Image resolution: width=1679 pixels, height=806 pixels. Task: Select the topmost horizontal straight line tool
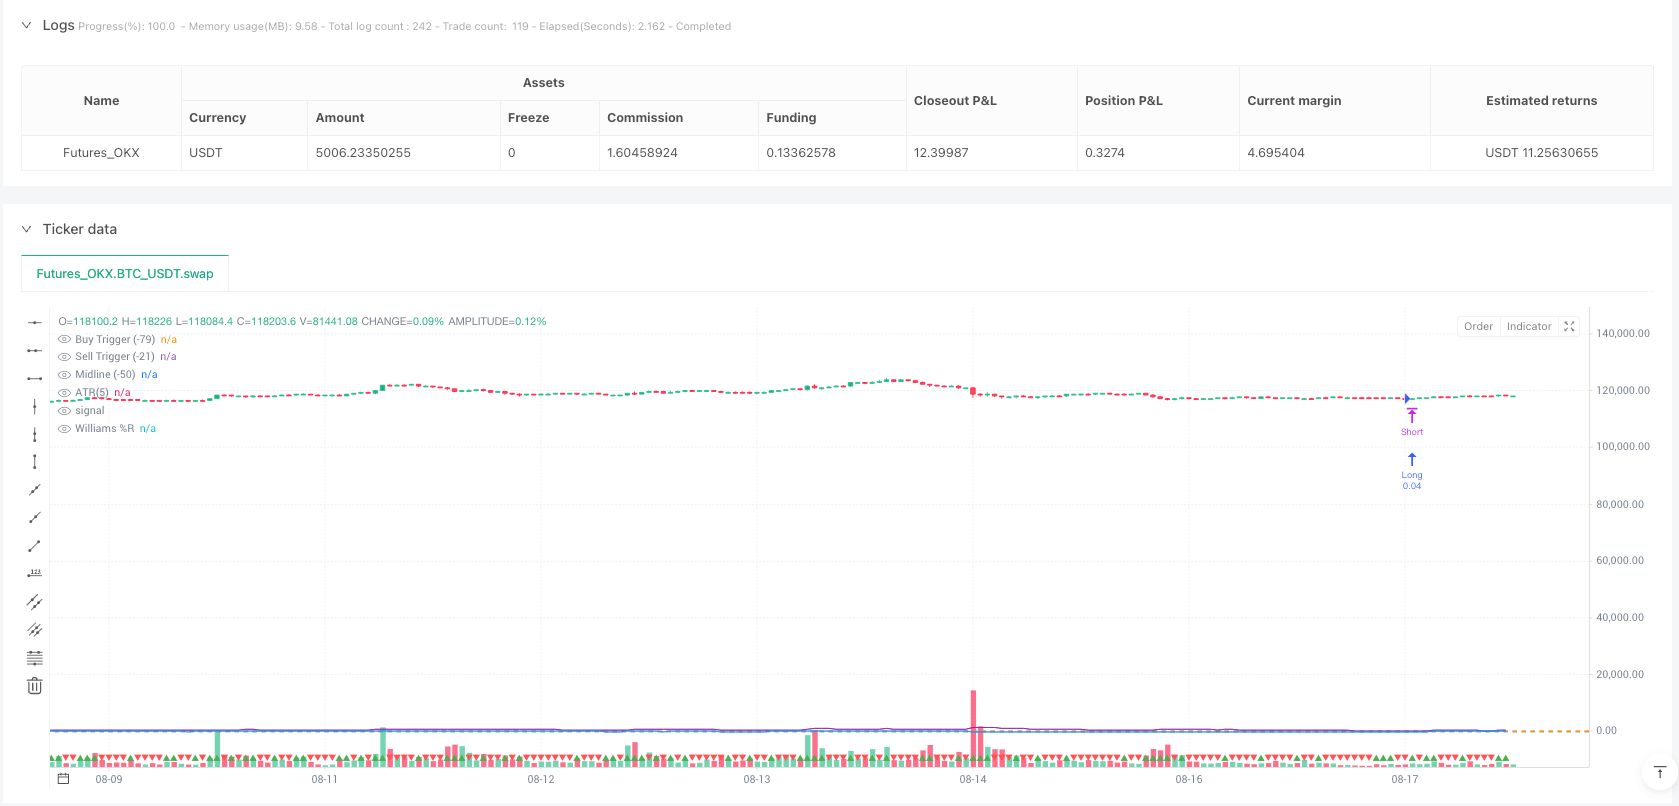click(34, 322)
